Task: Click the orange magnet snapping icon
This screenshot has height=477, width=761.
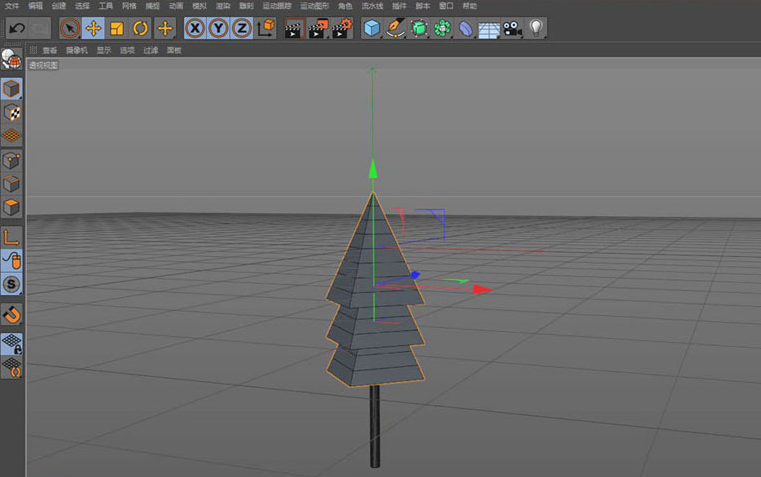Action: tap(12, 314)
